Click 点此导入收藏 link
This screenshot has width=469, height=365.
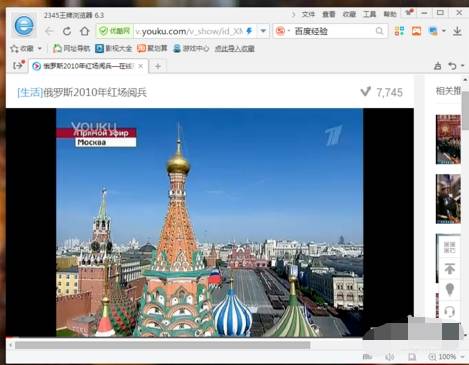coord(235,49)
